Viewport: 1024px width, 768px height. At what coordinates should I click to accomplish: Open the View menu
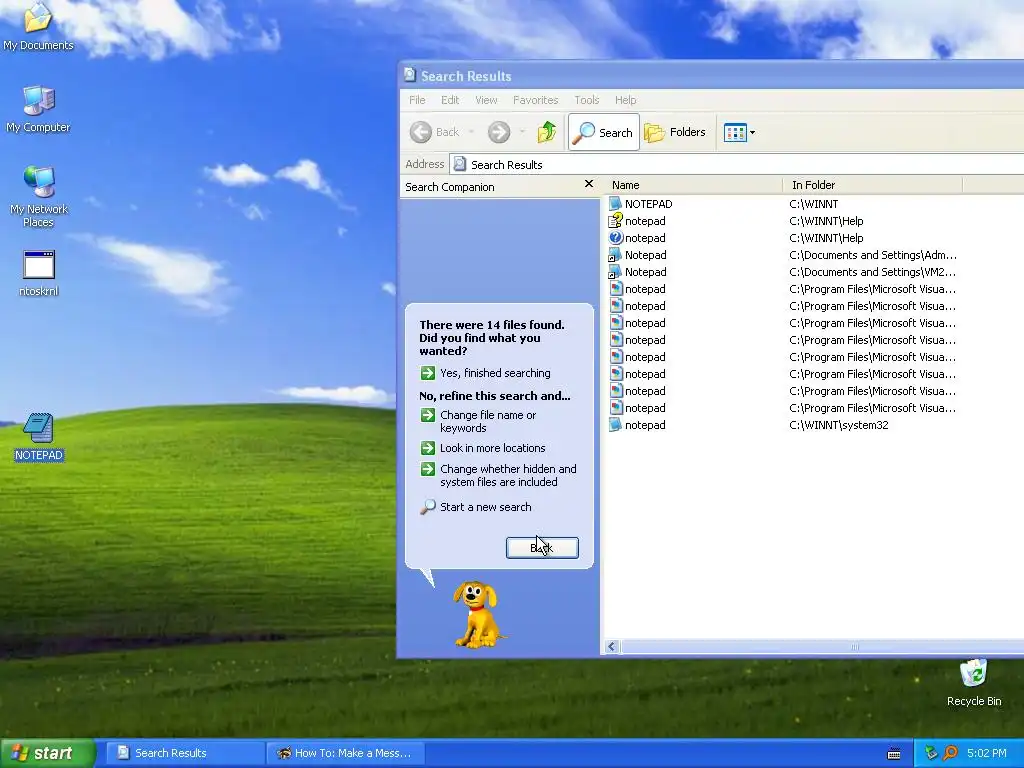pyautogui.click(x=486, y=100)
